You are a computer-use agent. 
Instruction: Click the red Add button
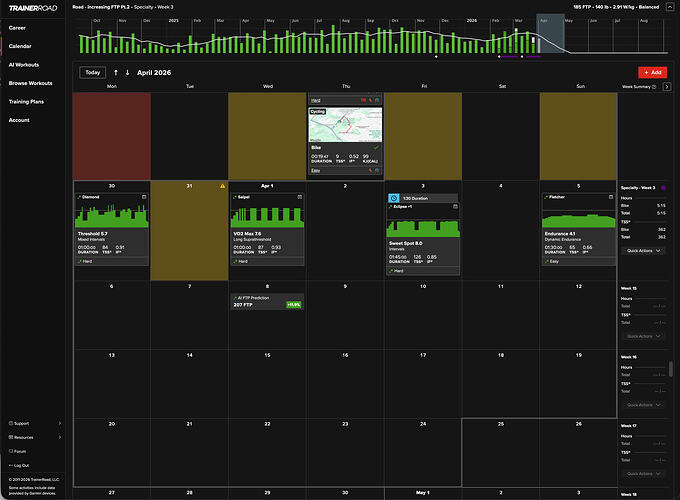coord(652,72)
